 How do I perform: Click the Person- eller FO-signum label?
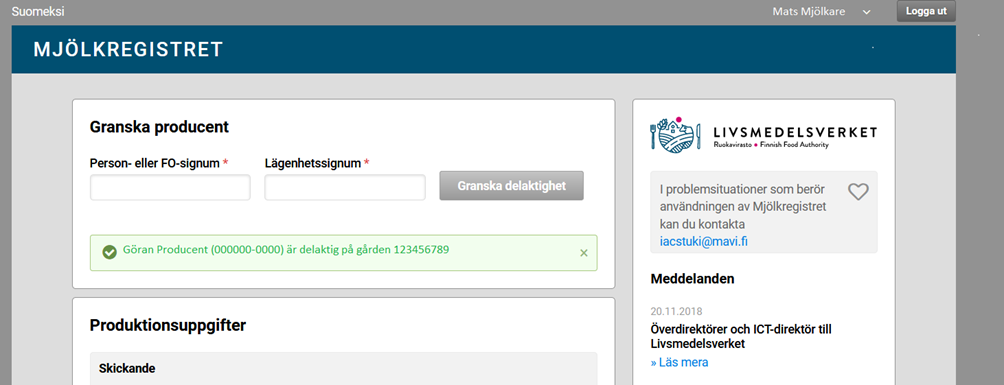coord(159,163)
